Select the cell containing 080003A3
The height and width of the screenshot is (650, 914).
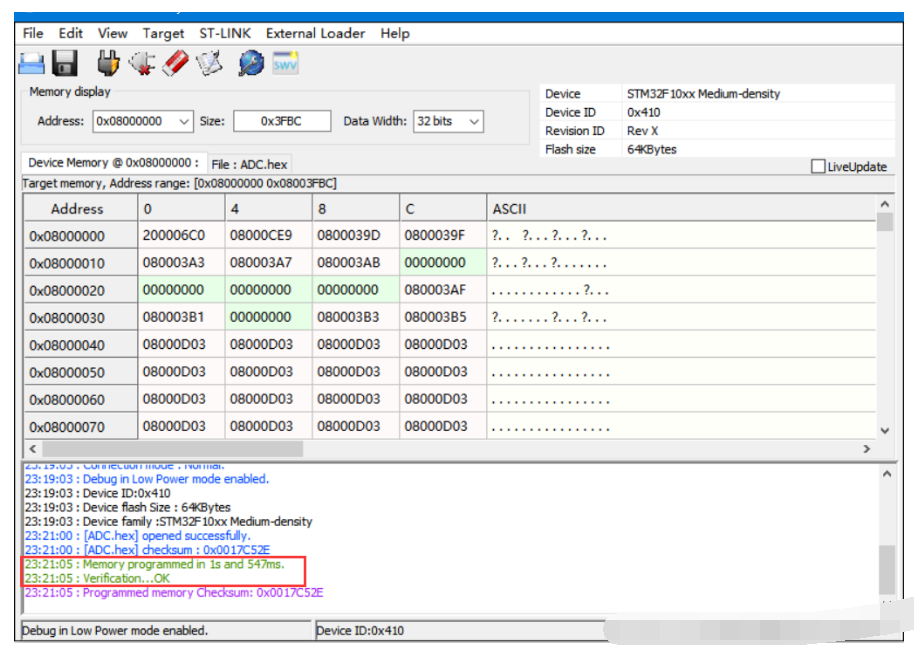tap(181, 263)
